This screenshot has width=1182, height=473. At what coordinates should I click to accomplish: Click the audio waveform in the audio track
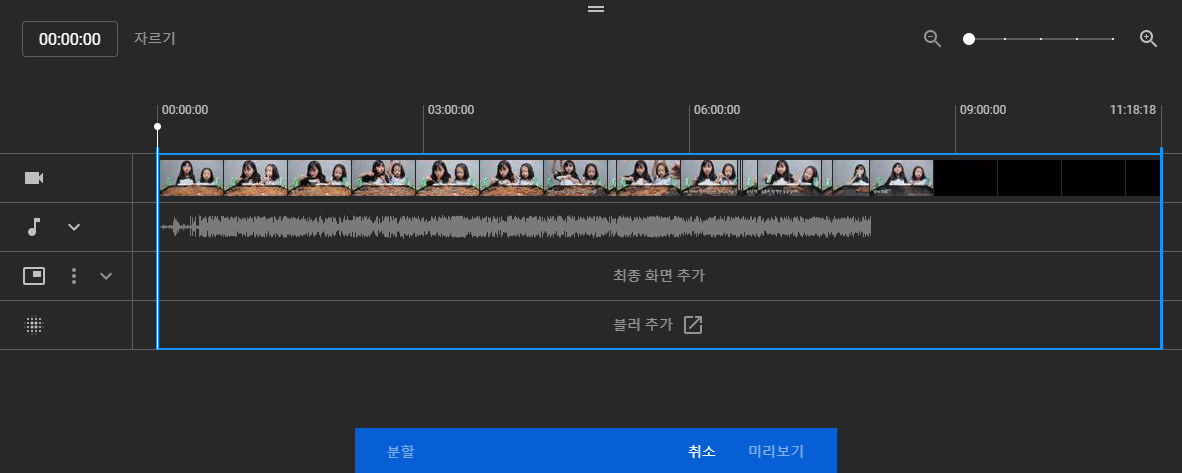[516, 227]
